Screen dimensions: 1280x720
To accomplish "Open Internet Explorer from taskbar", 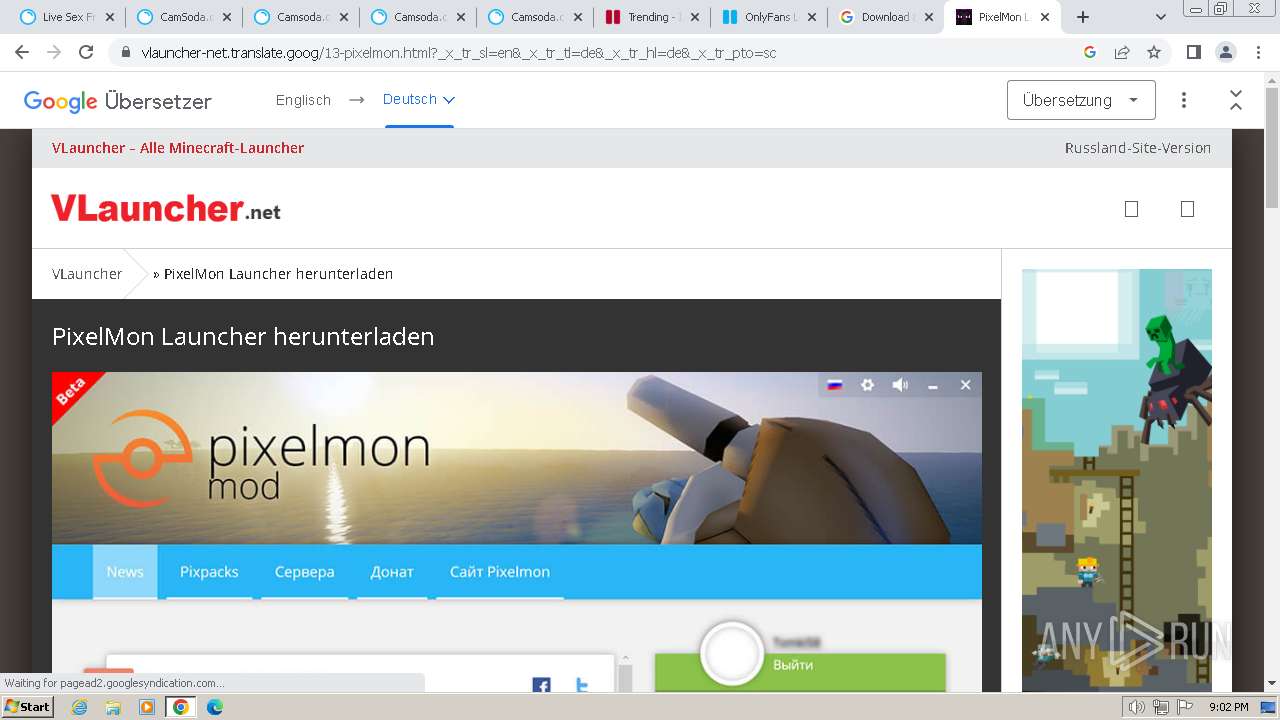I will (x=80, y=707).
